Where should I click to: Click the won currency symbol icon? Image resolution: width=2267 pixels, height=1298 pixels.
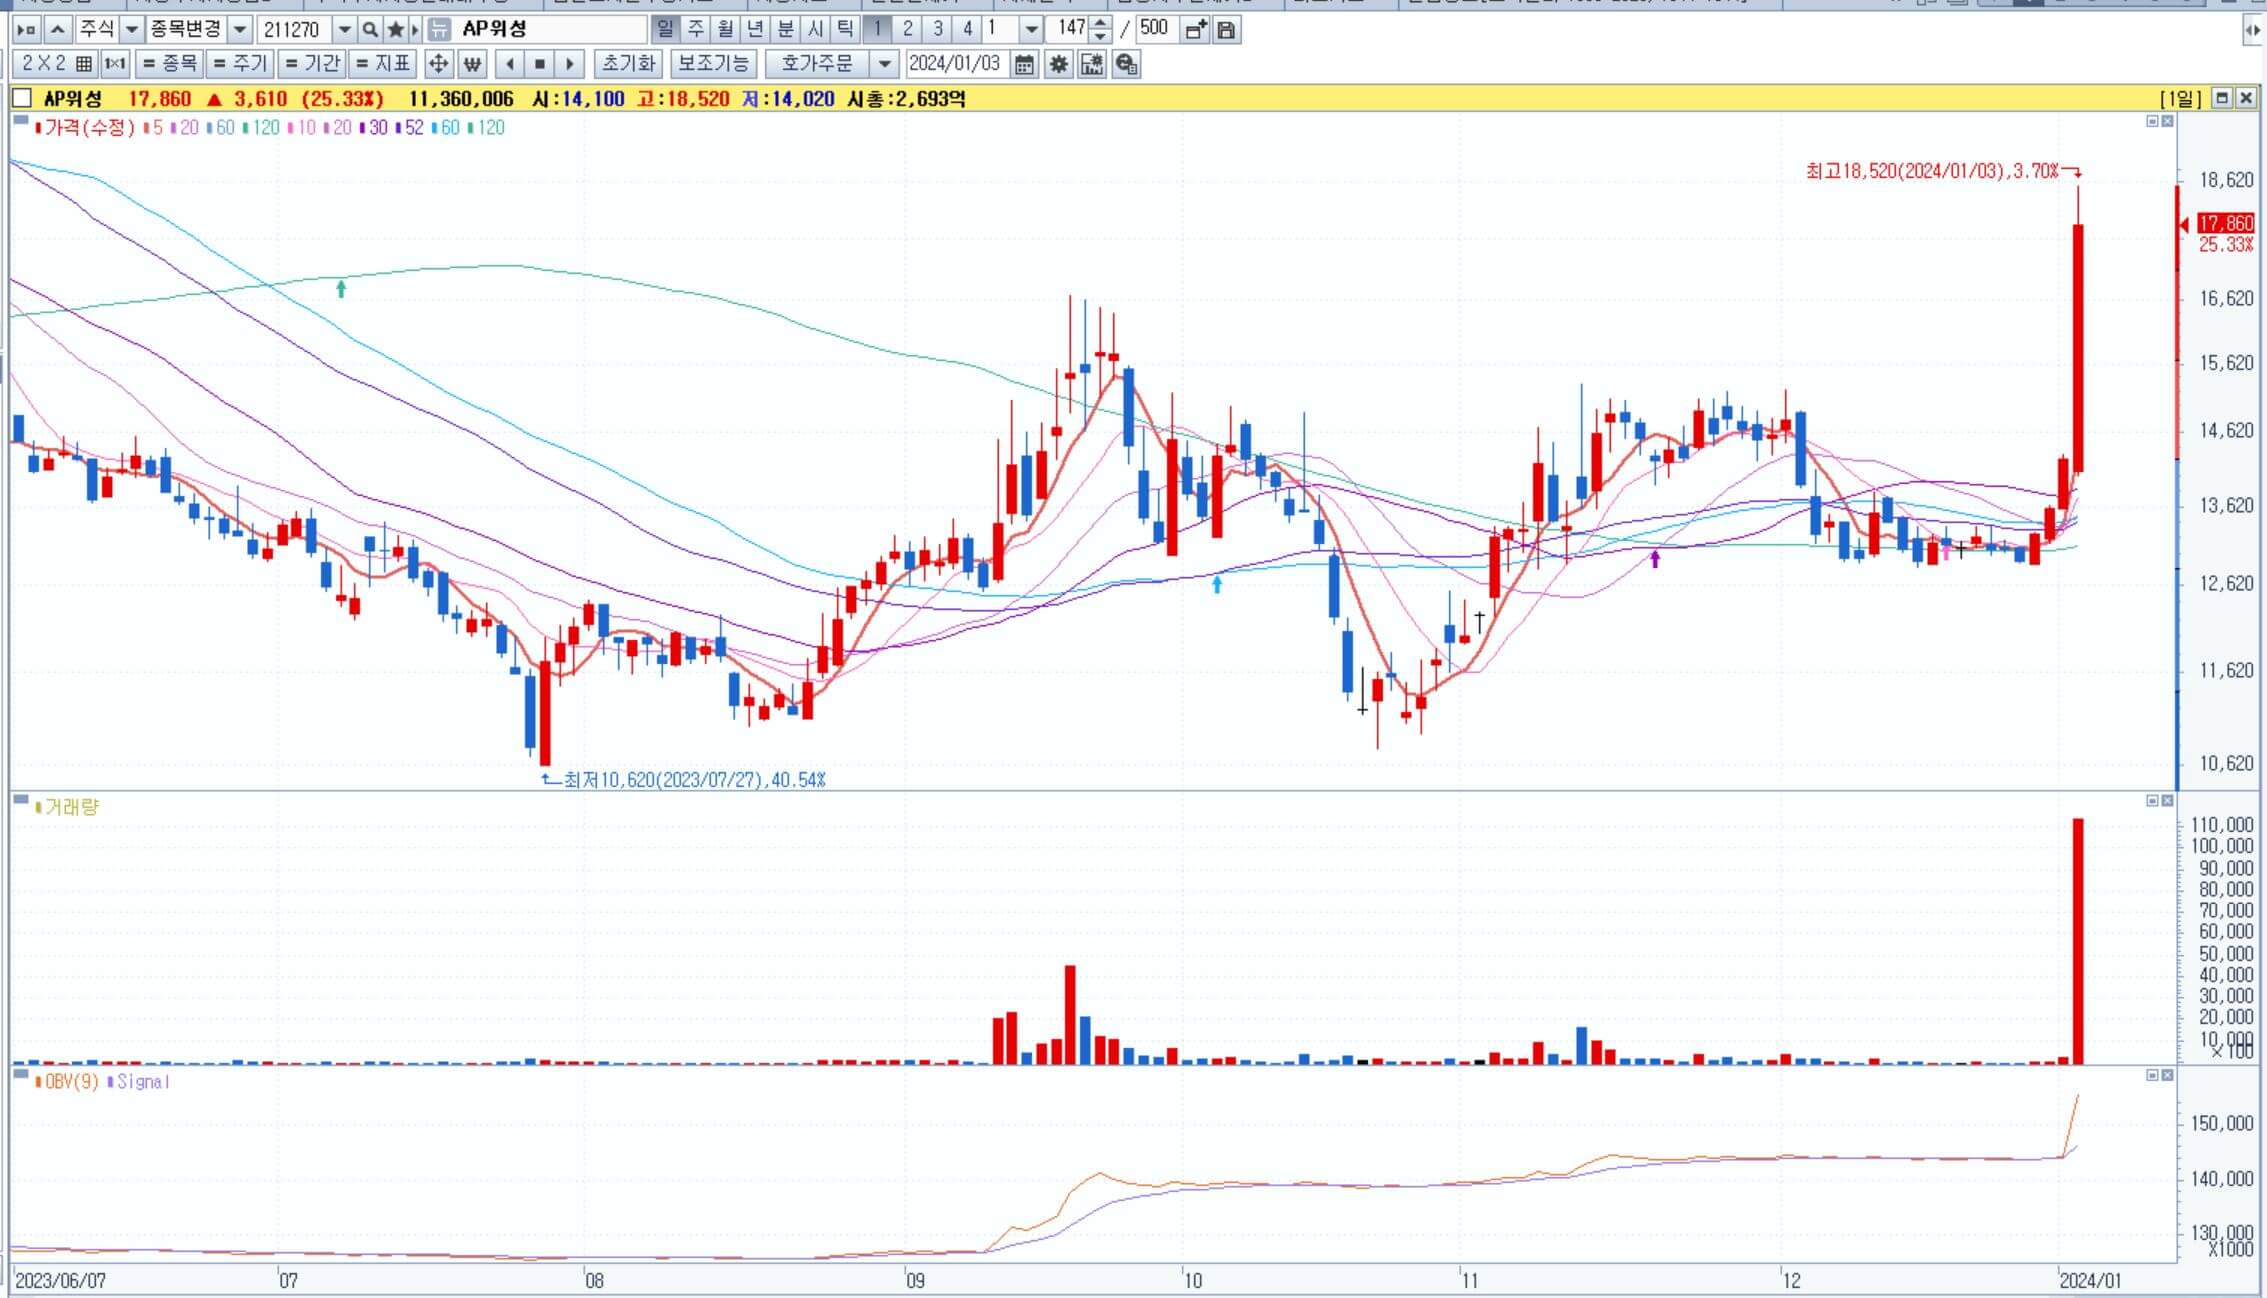click(472, 64)
